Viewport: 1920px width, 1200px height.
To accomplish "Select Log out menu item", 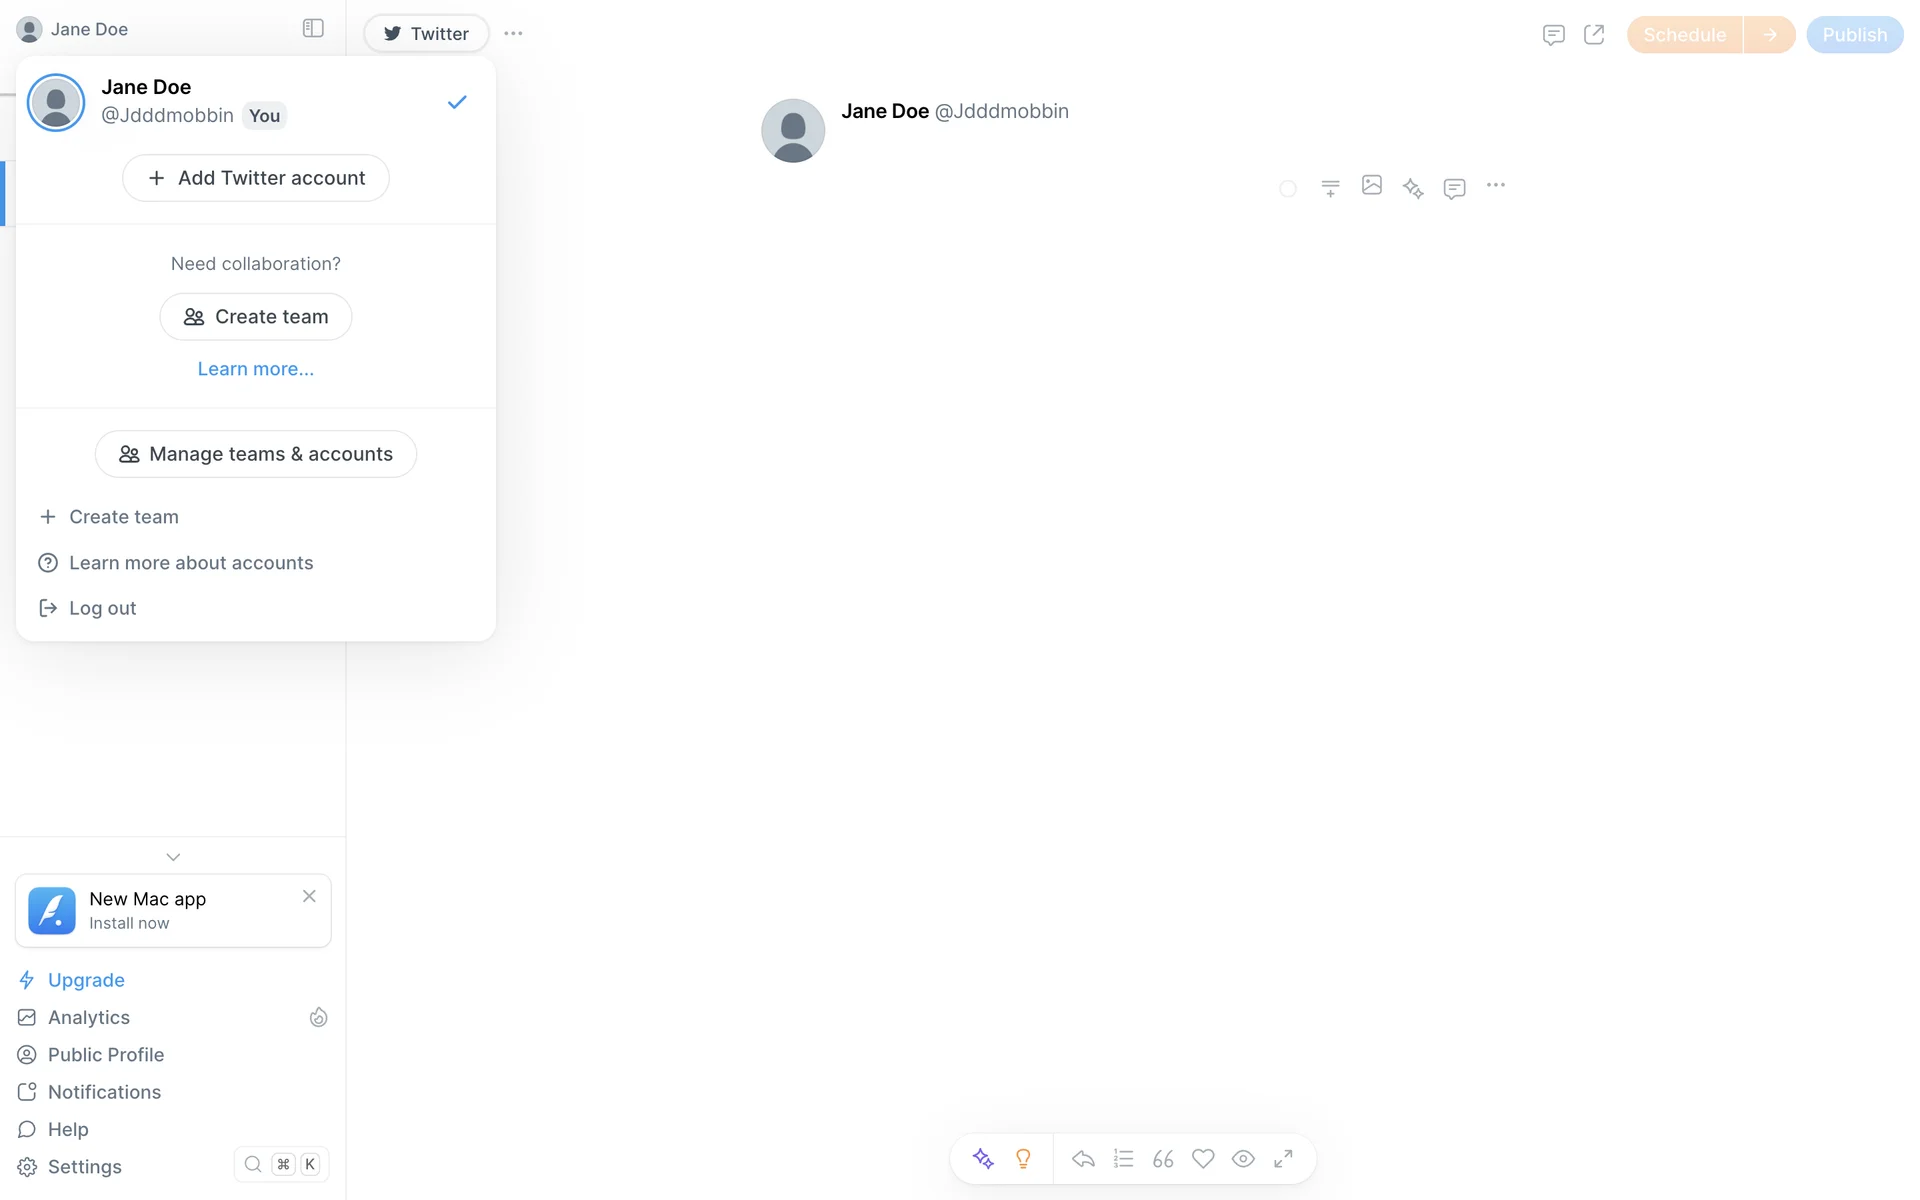I will [102, 608].
